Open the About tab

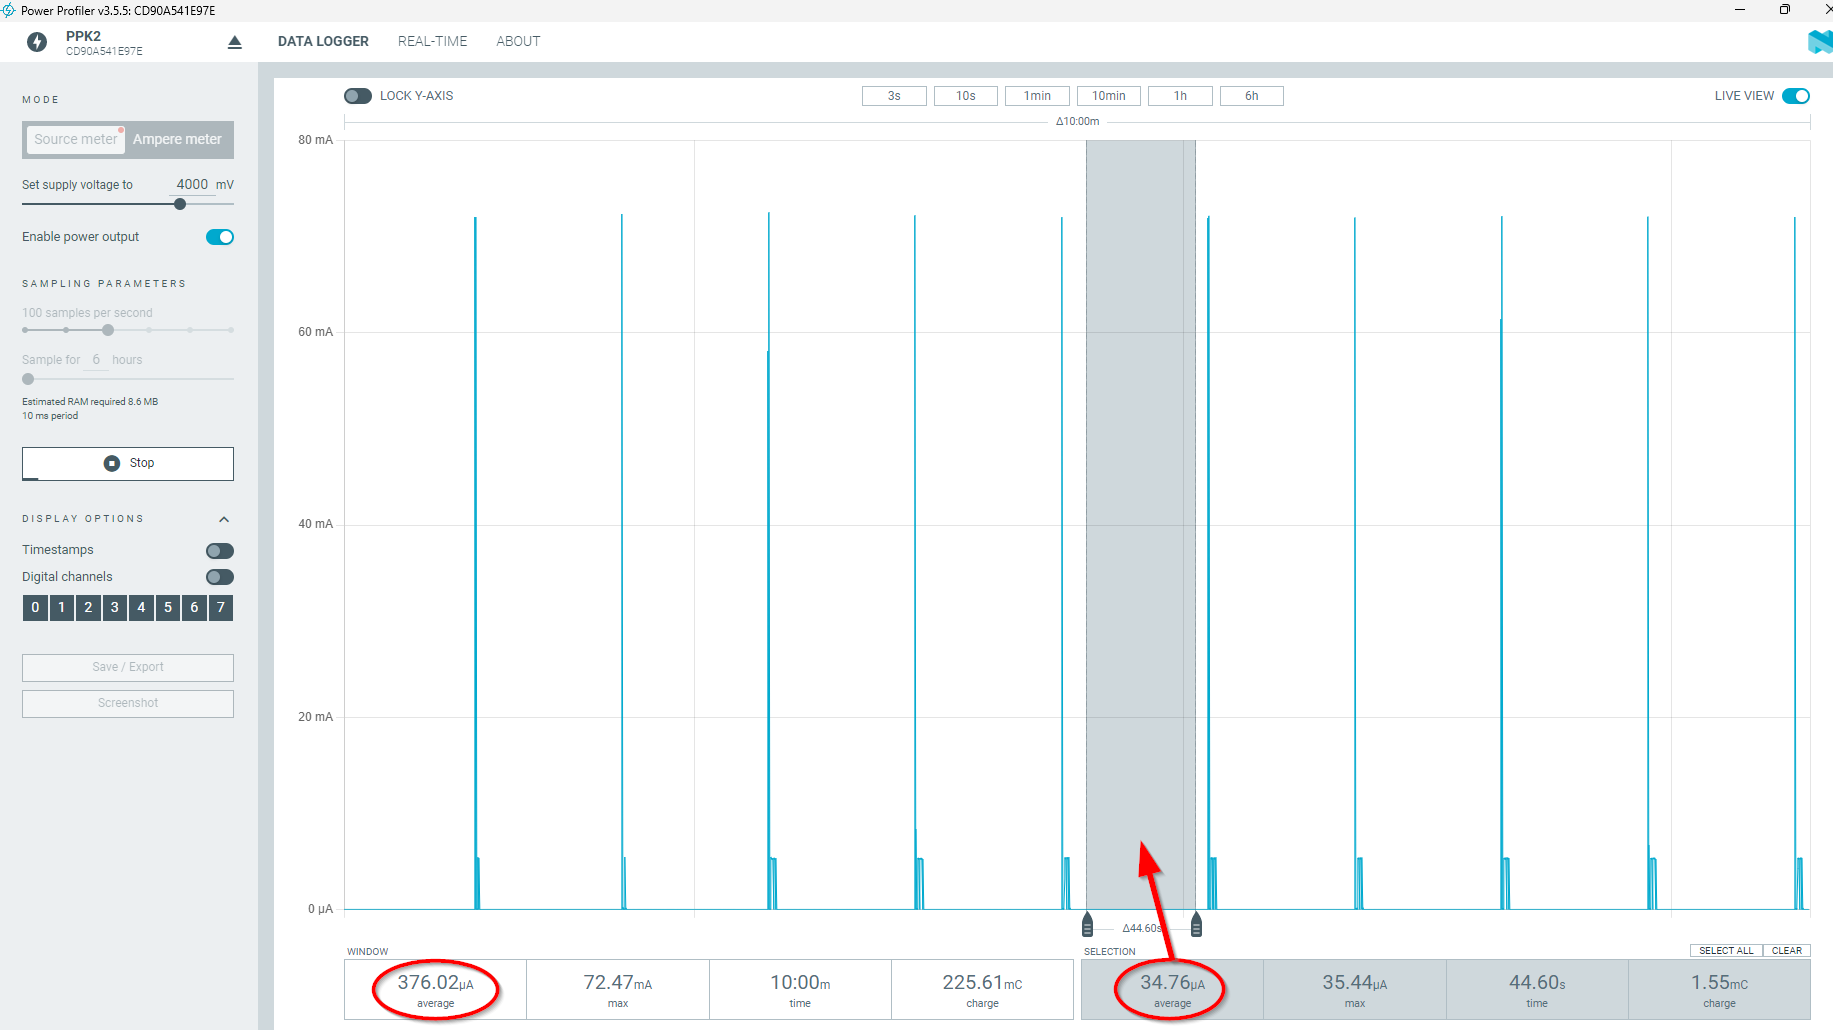(x=518, y=41)
